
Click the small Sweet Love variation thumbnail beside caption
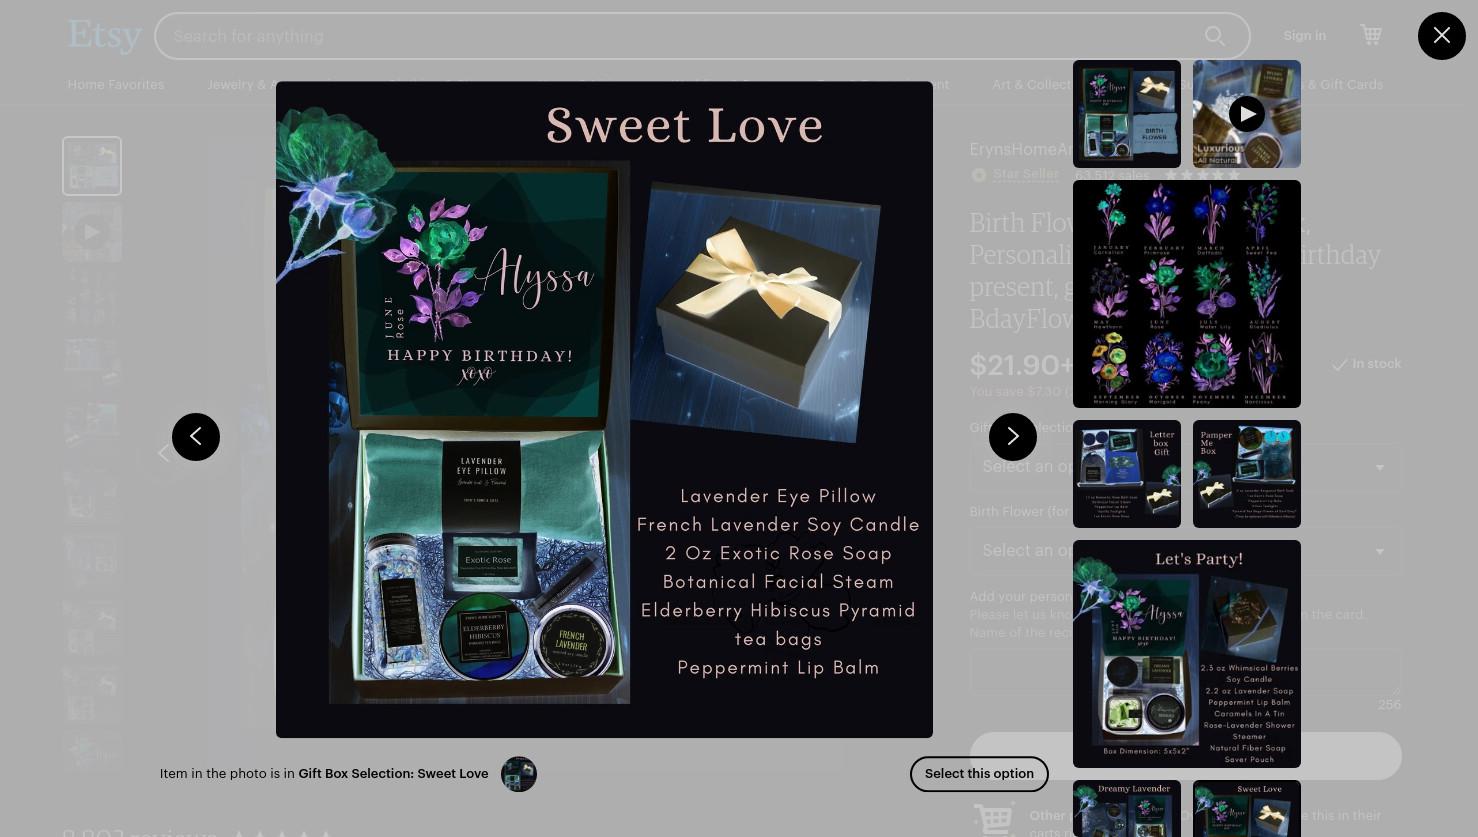tap(519, 774)
